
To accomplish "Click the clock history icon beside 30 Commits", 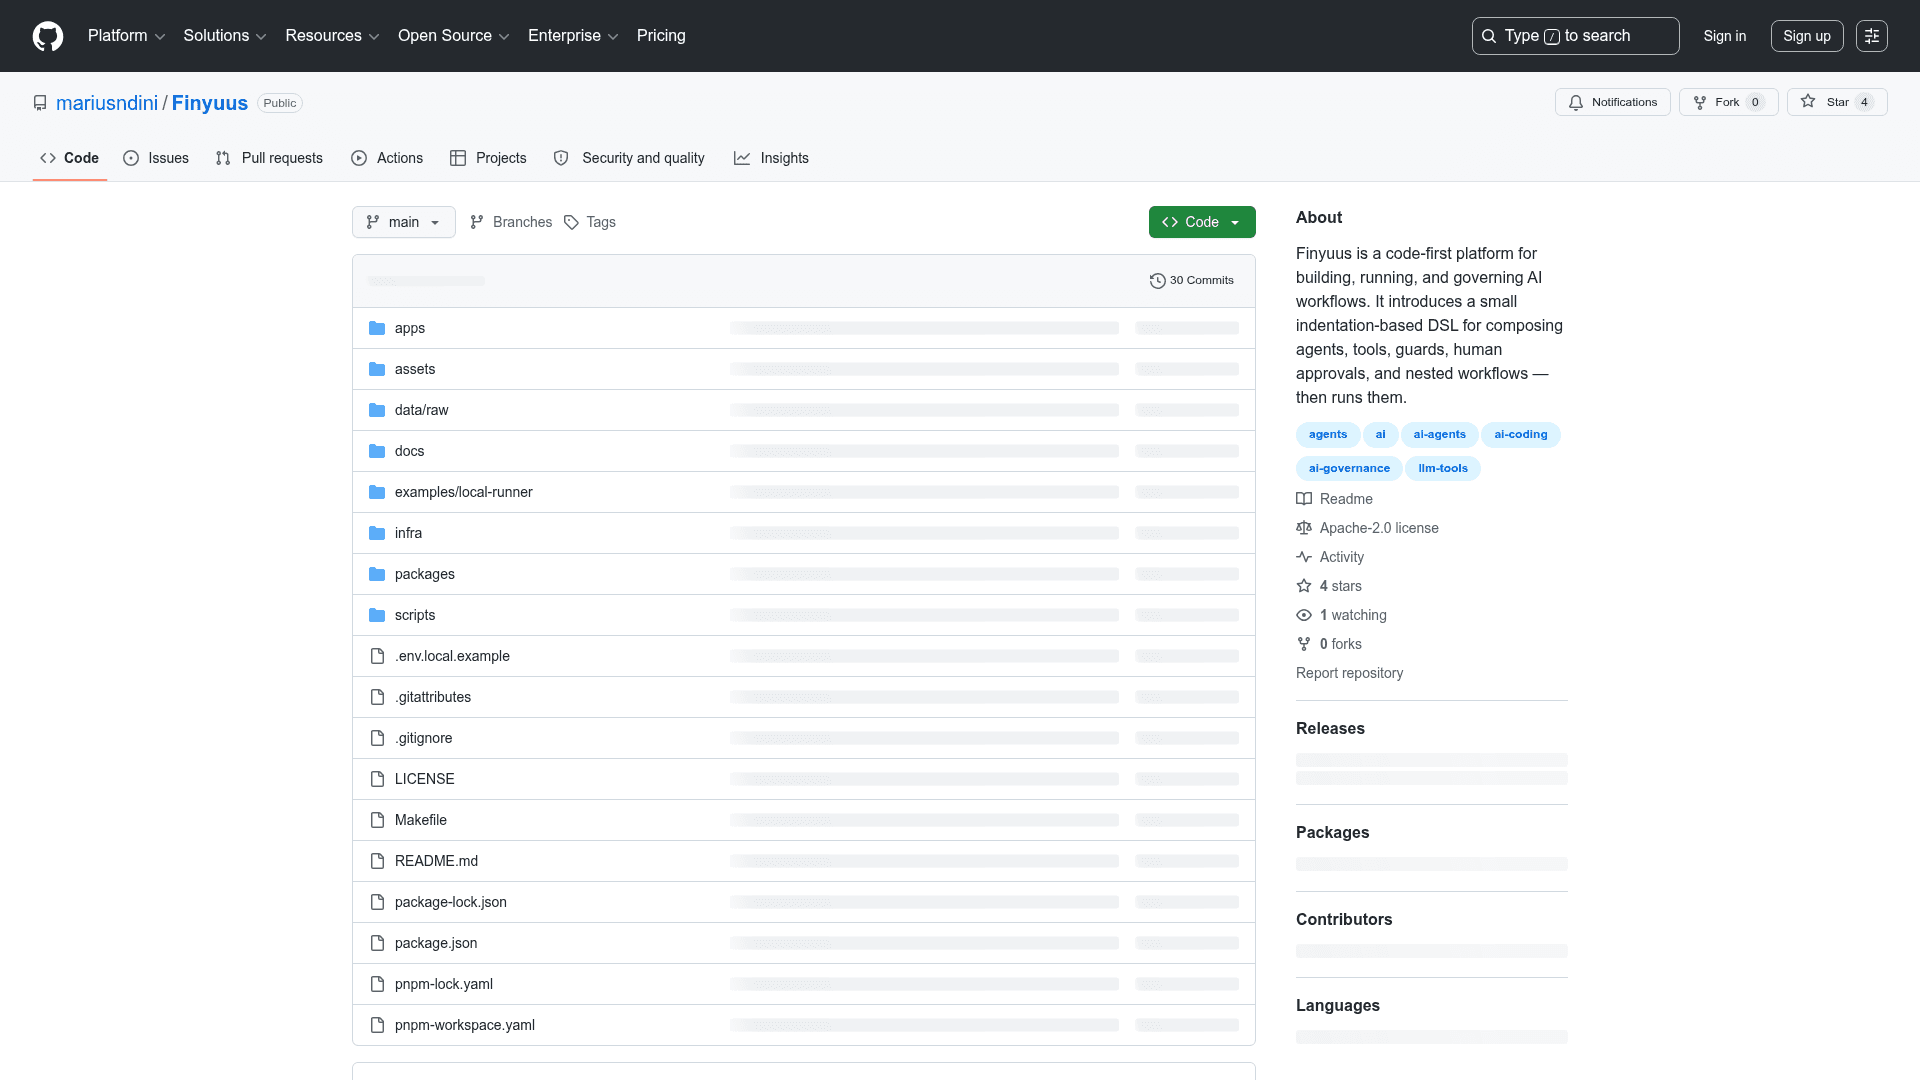I will tap(1158, 281).
